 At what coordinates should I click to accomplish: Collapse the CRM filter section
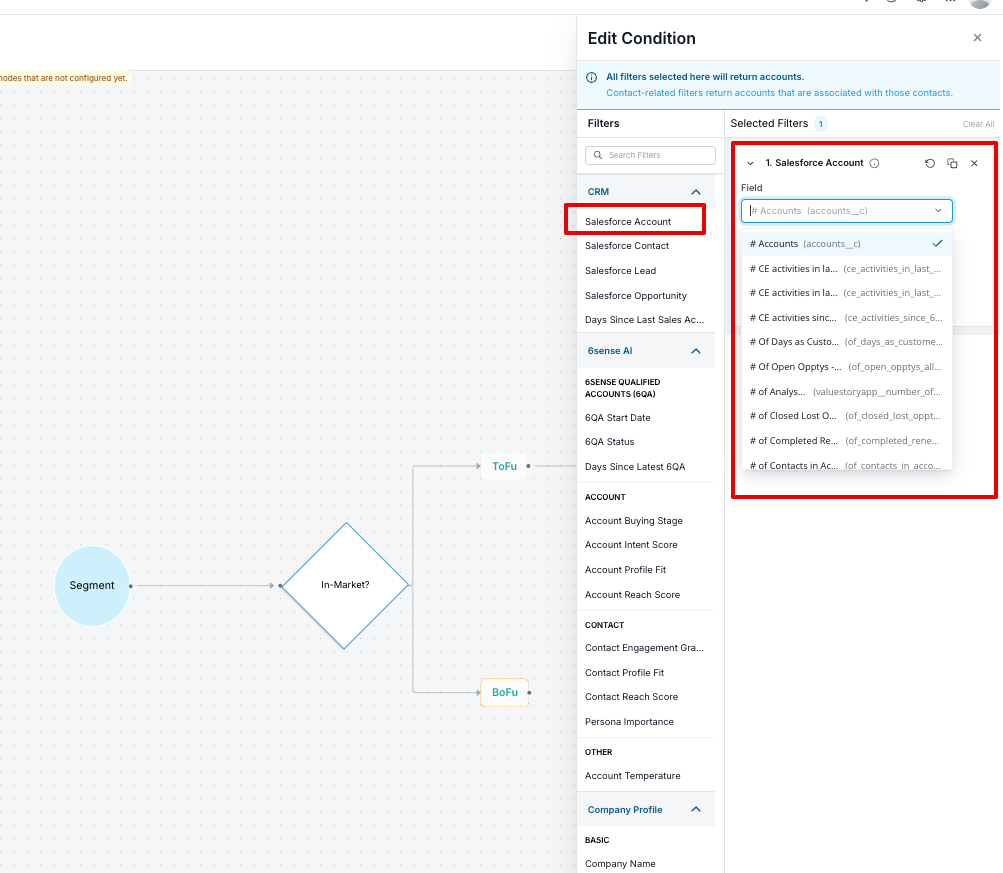pos(696,192)
